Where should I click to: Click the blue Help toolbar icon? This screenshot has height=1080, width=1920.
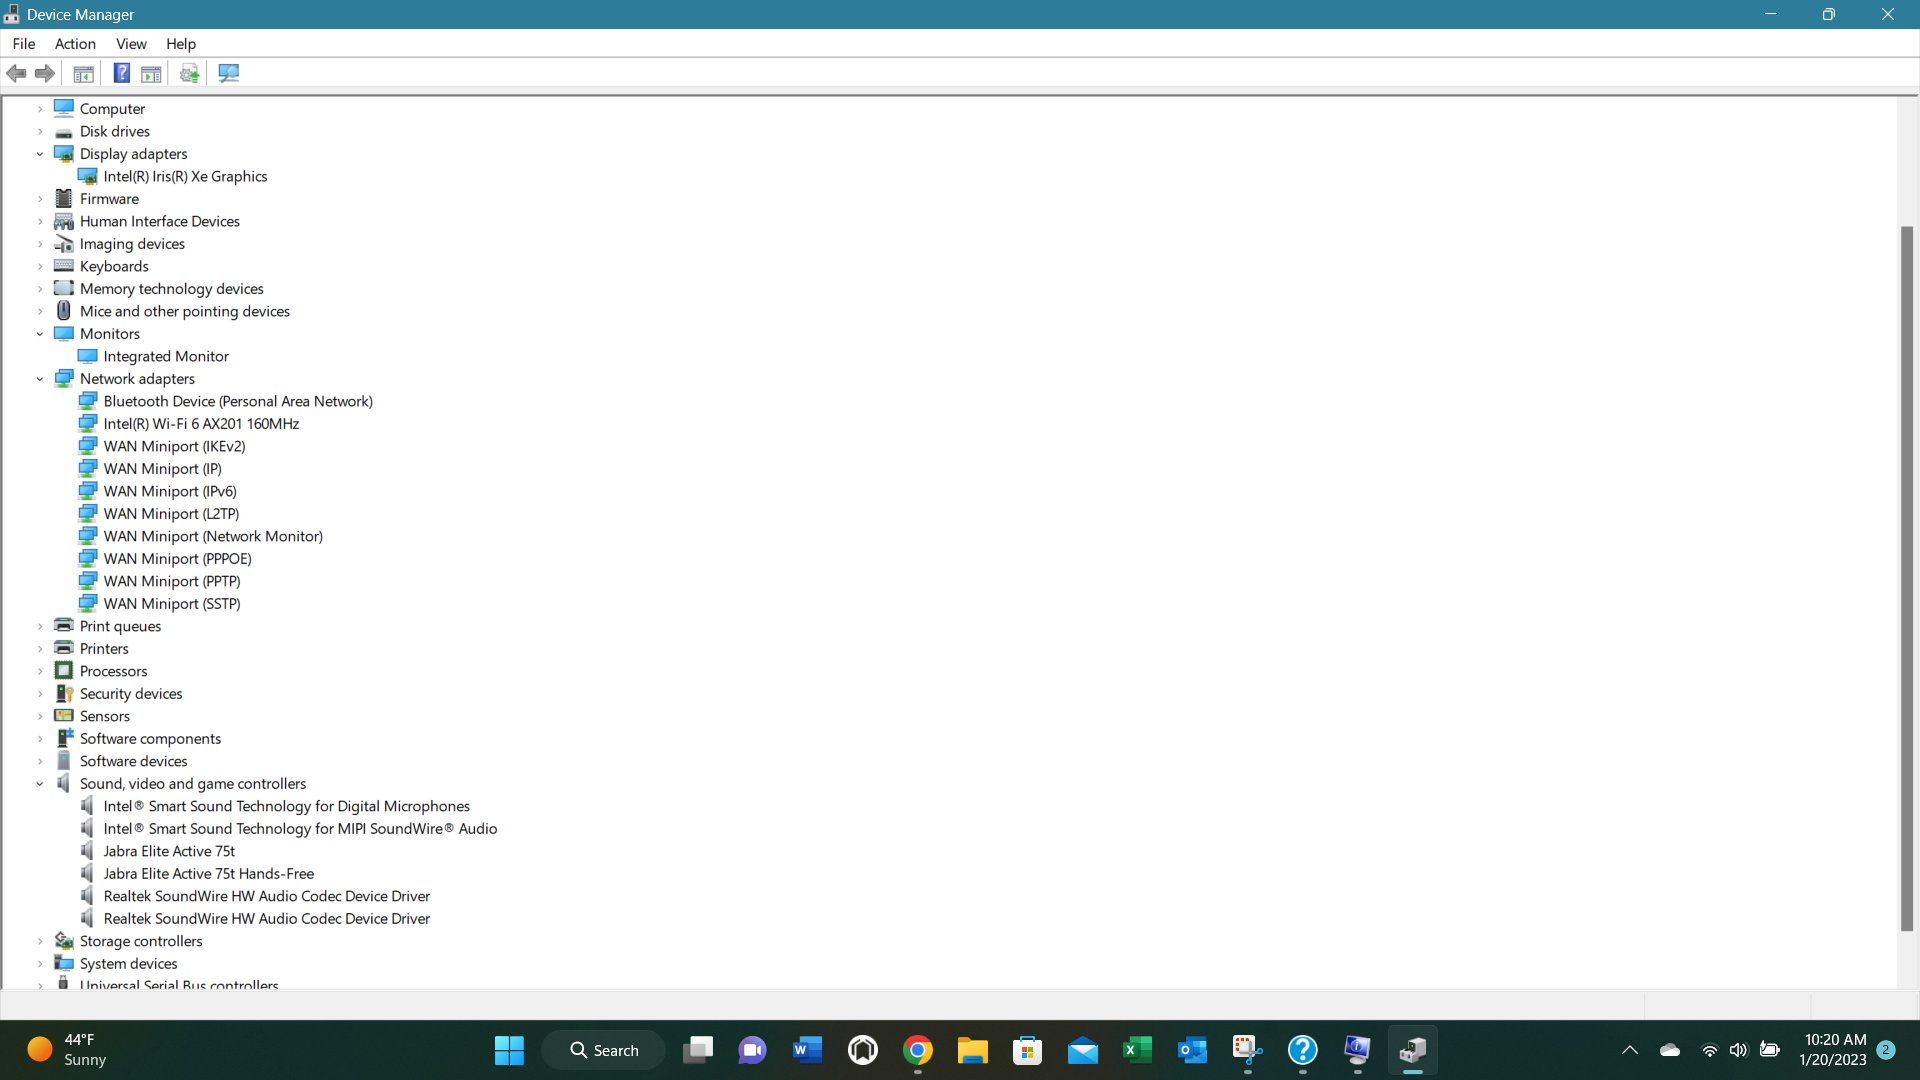tap(122, 73)
